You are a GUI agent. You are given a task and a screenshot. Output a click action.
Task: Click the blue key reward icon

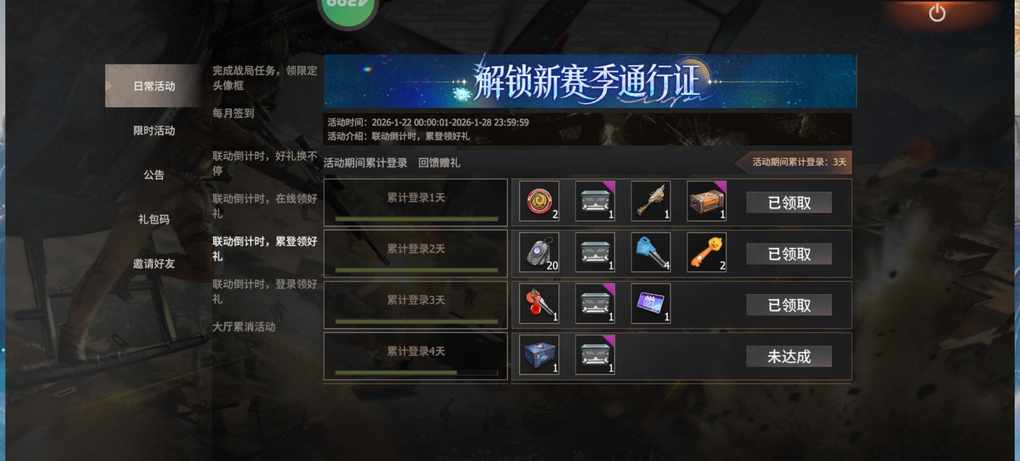pyautogui.click(x=651, y=253)
